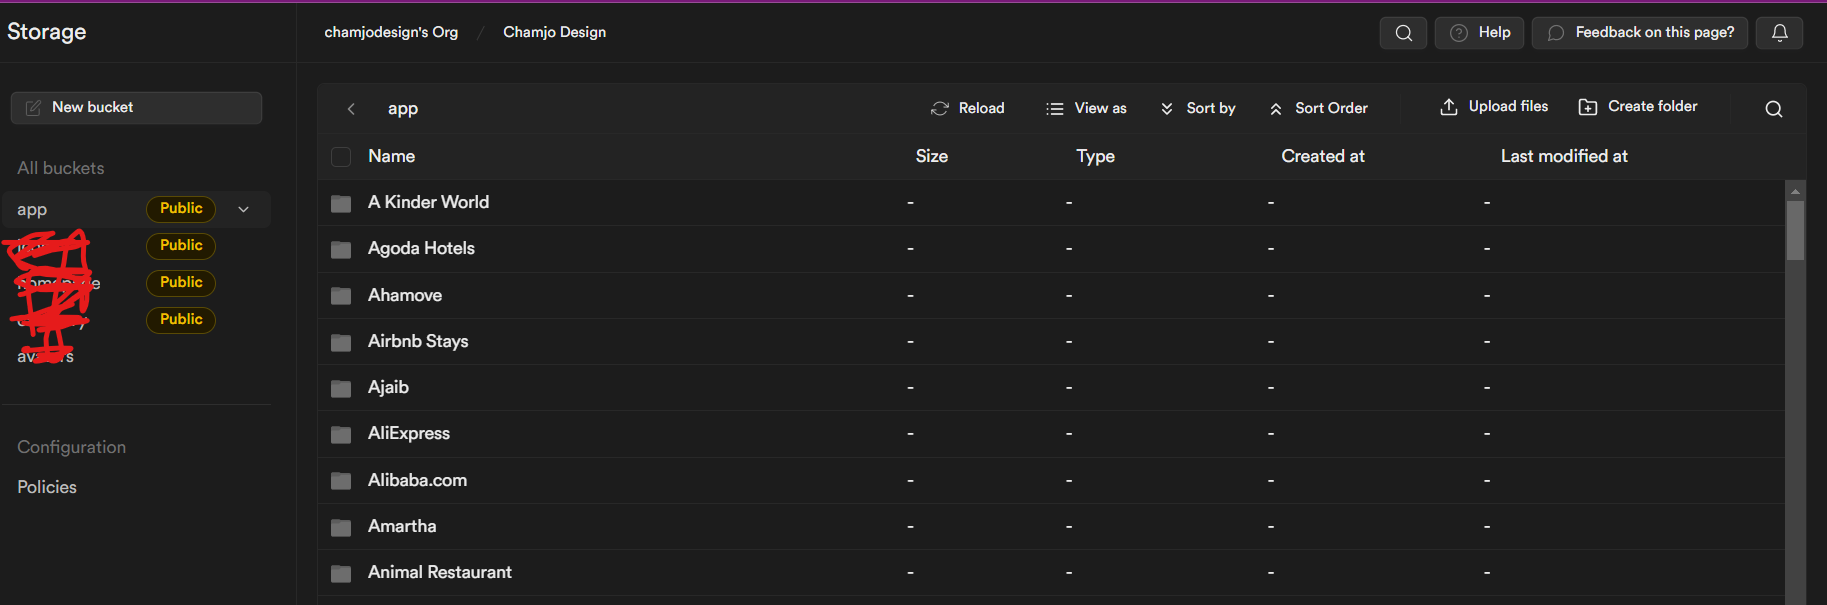Click the scrollbar up arrow
The width and height of the screenshot is (1827, 605).
pos(1795,190)
